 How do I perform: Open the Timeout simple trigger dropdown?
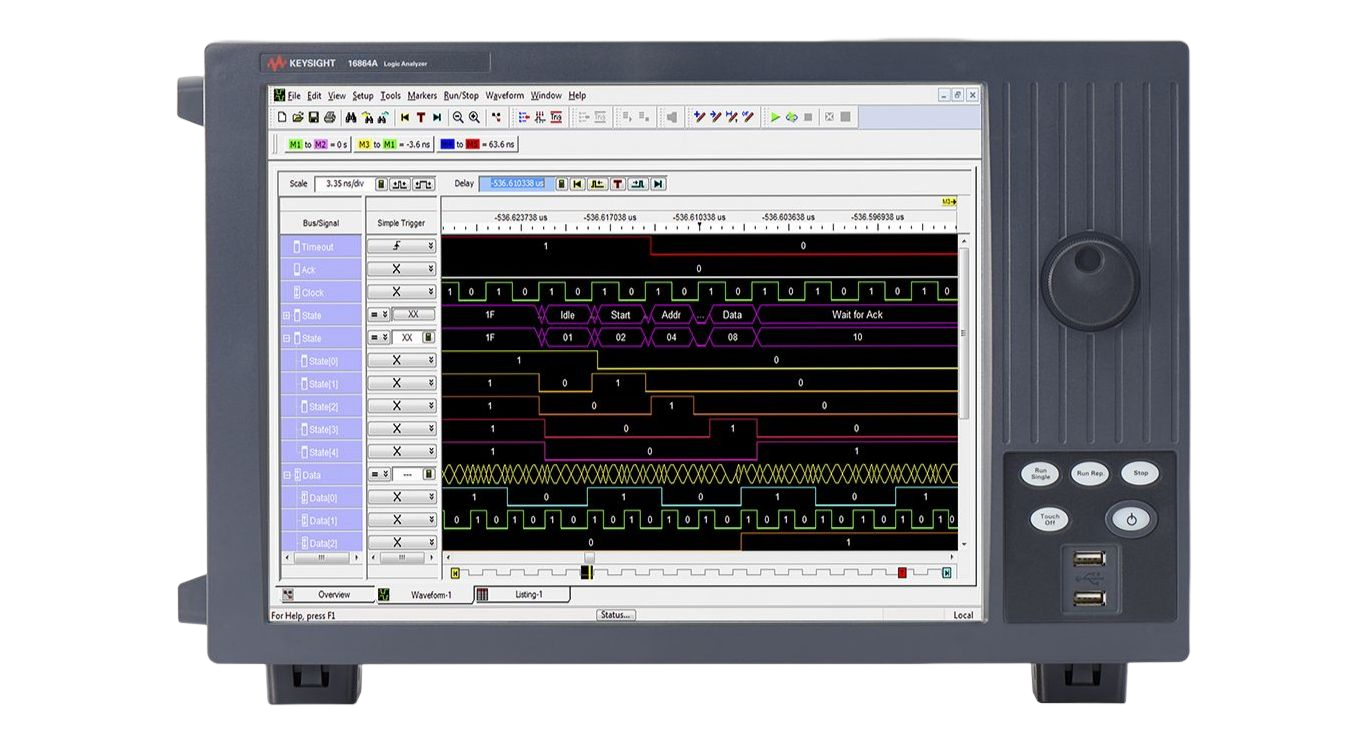click(431, 246)
